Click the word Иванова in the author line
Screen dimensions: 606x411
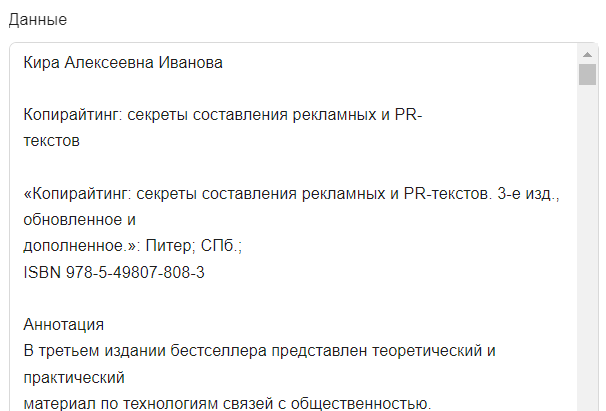[x=191, y=63]
